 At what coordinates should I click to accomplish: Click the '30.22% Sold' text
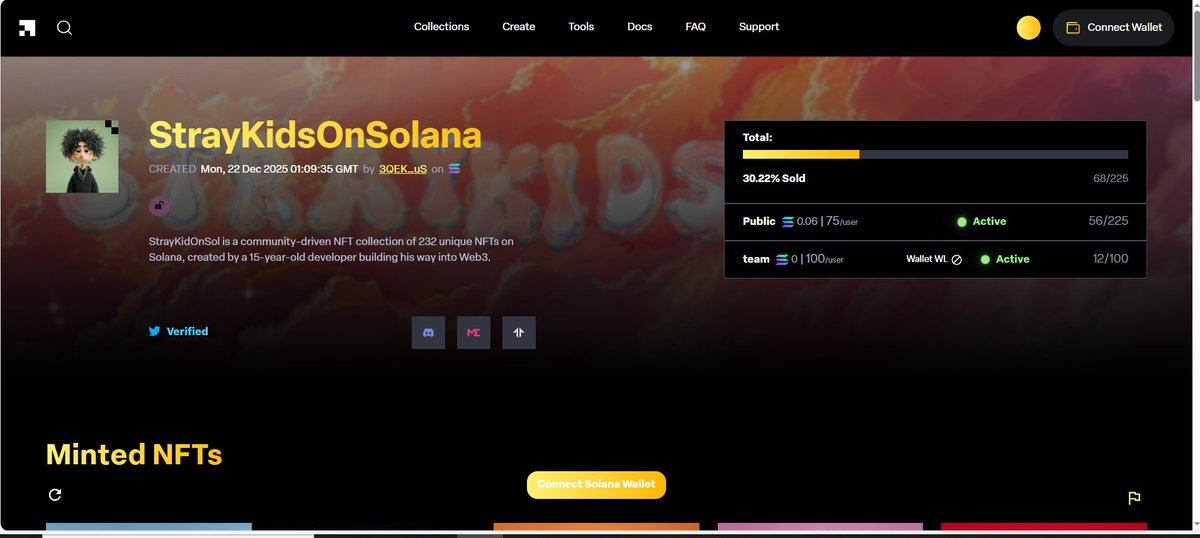[774, 178]
